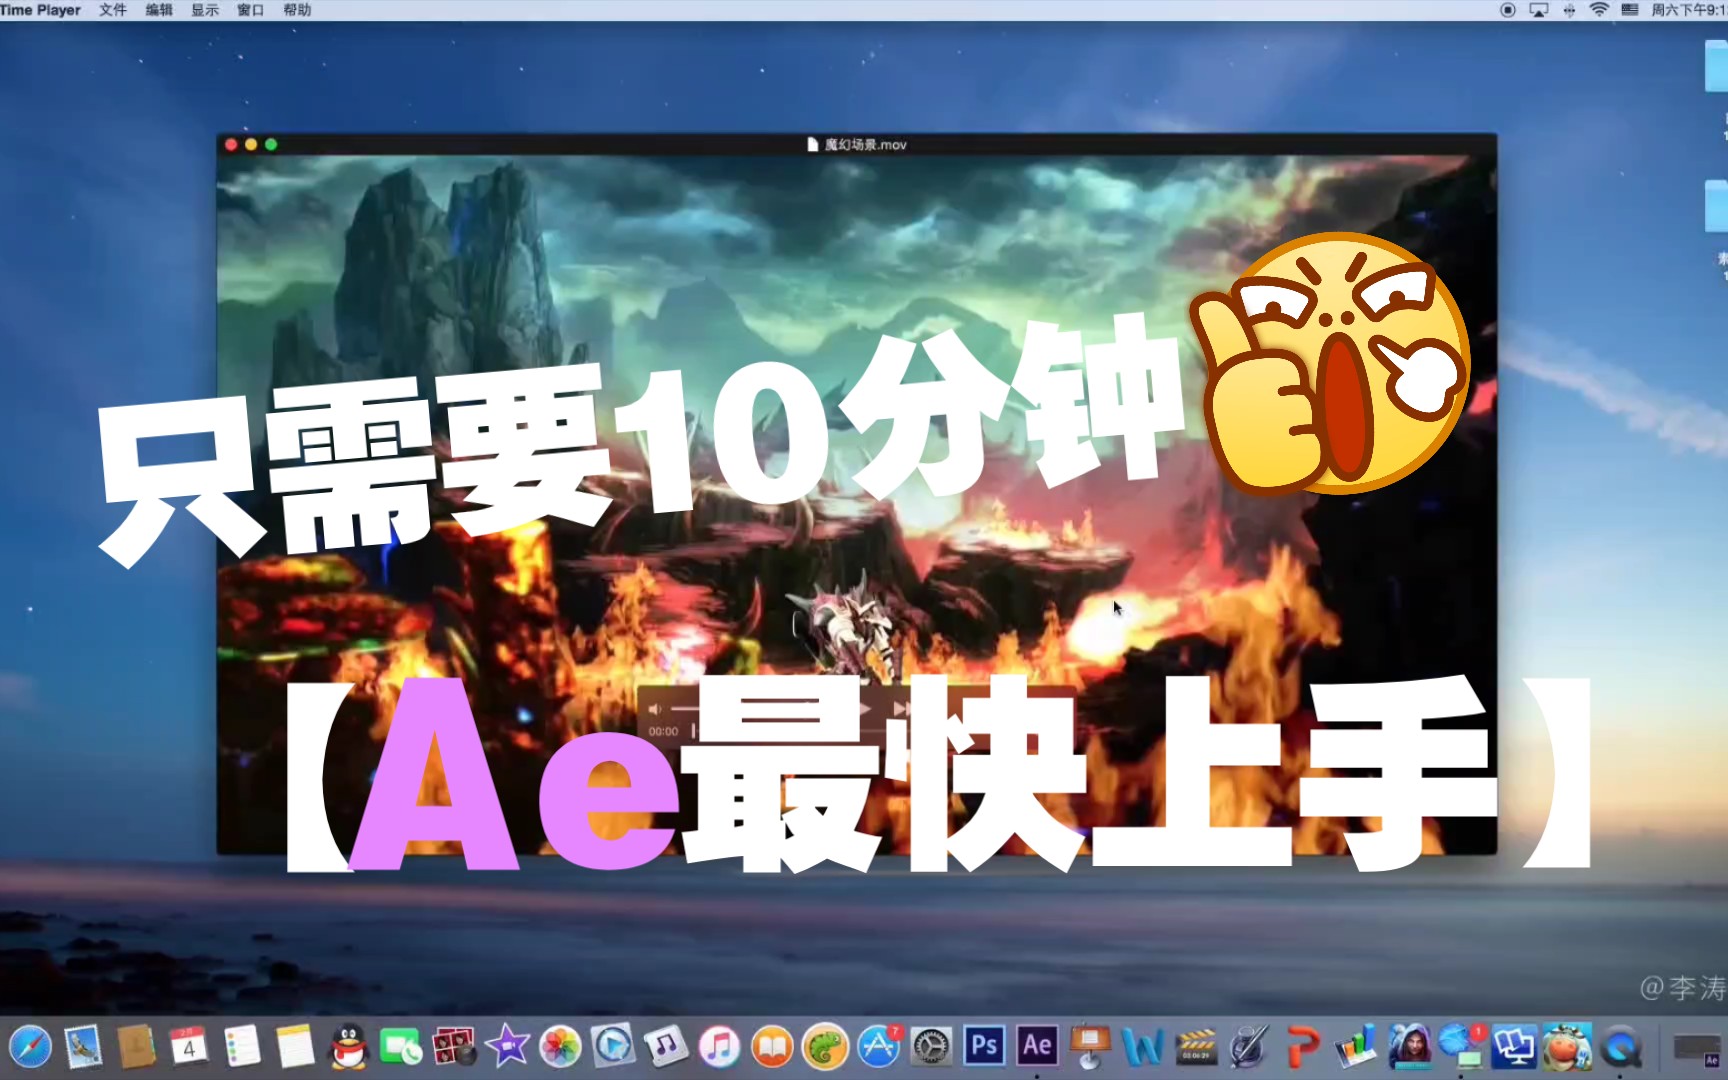Launch GarageBand-style music note icon

[666, 1047]
